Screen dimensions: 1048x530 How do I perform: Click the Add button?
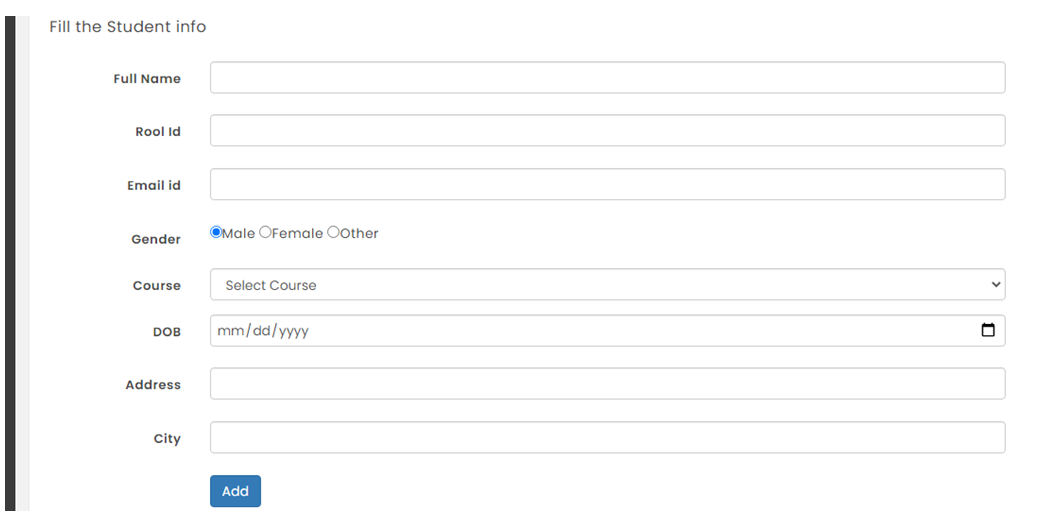pos(235,491)
